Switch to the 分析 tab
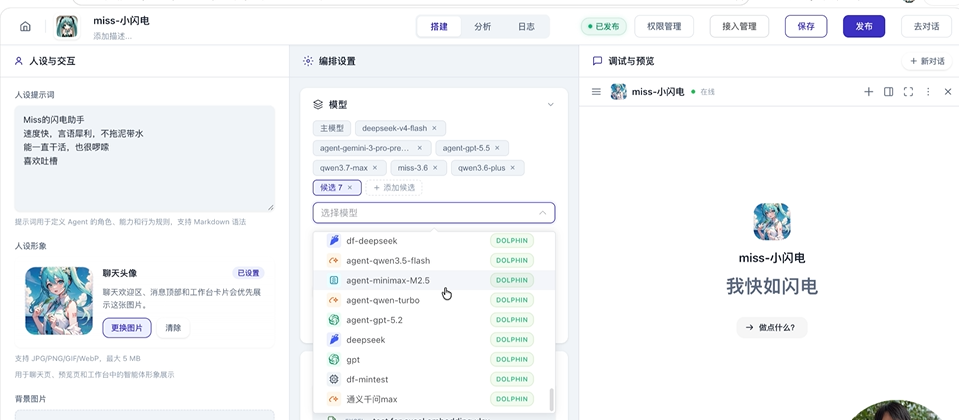Viewport: 959px width, 420px height. click(483, 26)
